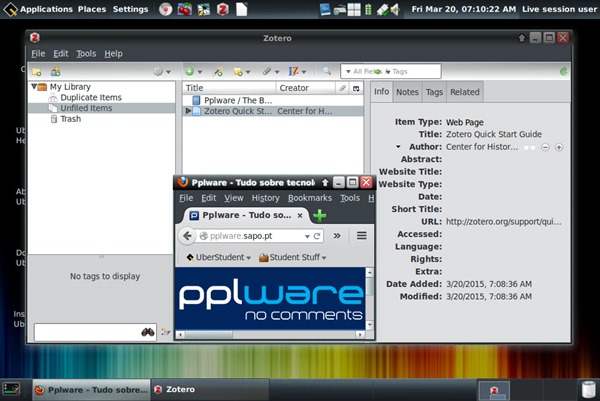Sort items by Title column header
Viewport: 600px width, 401px height.
(229, 88)
